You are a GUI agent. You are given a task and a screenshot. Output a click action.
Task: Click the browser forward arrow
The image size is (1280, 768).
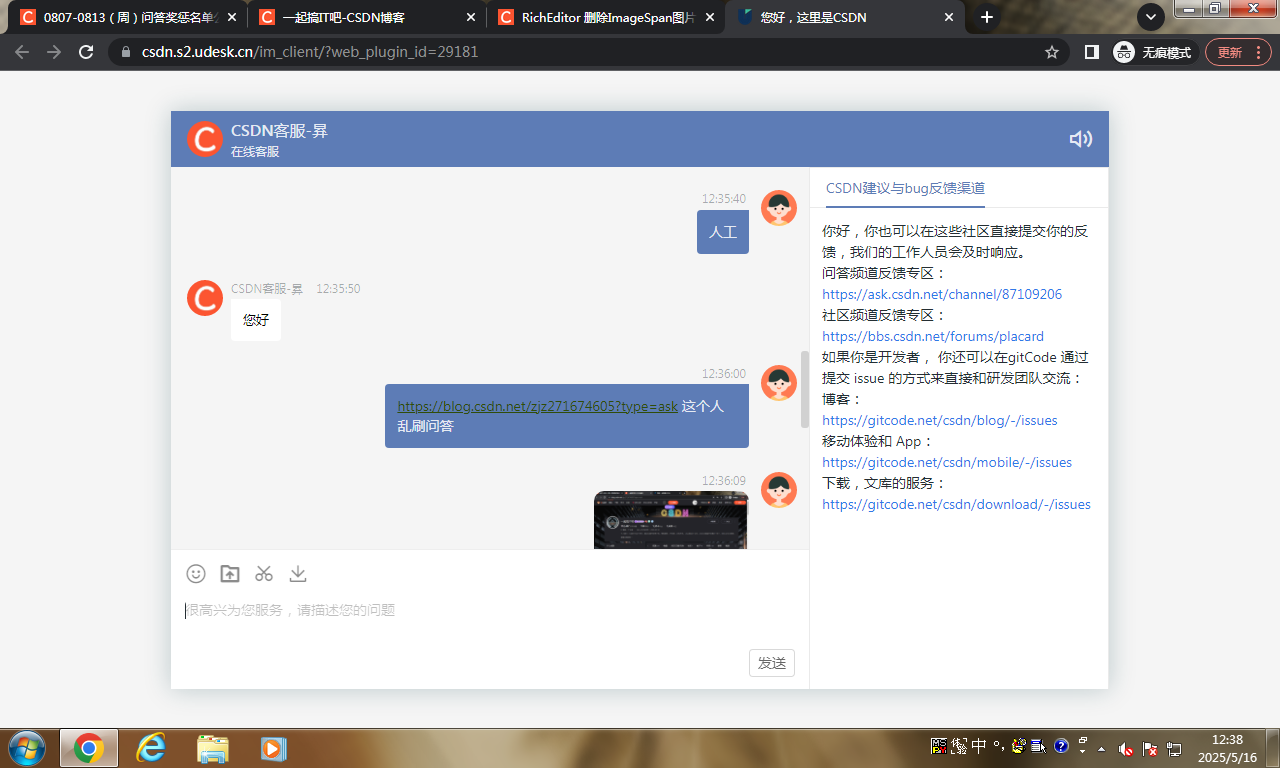click(54, 52)
